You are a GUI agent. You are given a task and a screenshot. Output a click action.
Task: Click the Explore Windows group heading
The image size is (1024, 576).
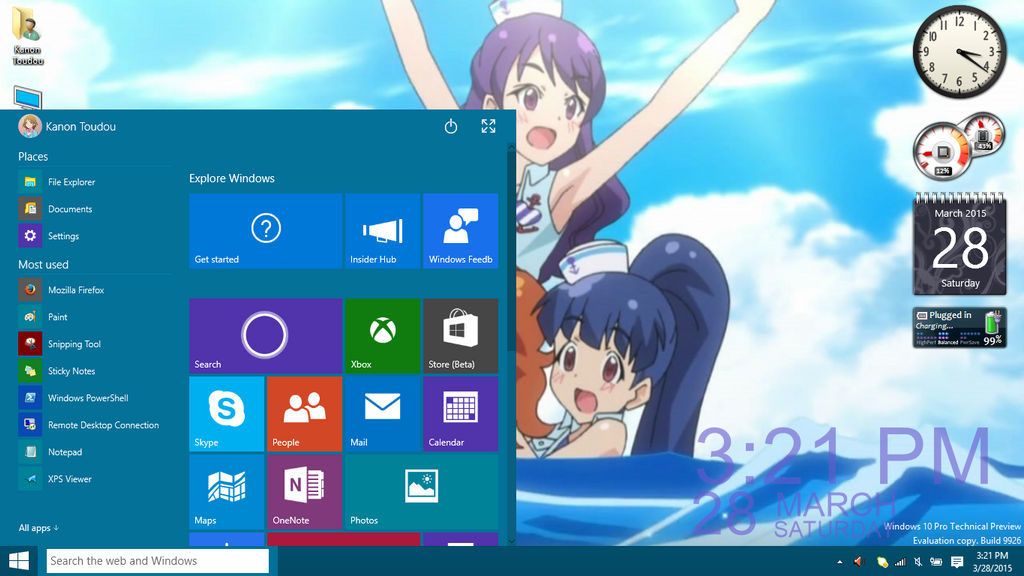pyautogui.click(x=232, y=178)
